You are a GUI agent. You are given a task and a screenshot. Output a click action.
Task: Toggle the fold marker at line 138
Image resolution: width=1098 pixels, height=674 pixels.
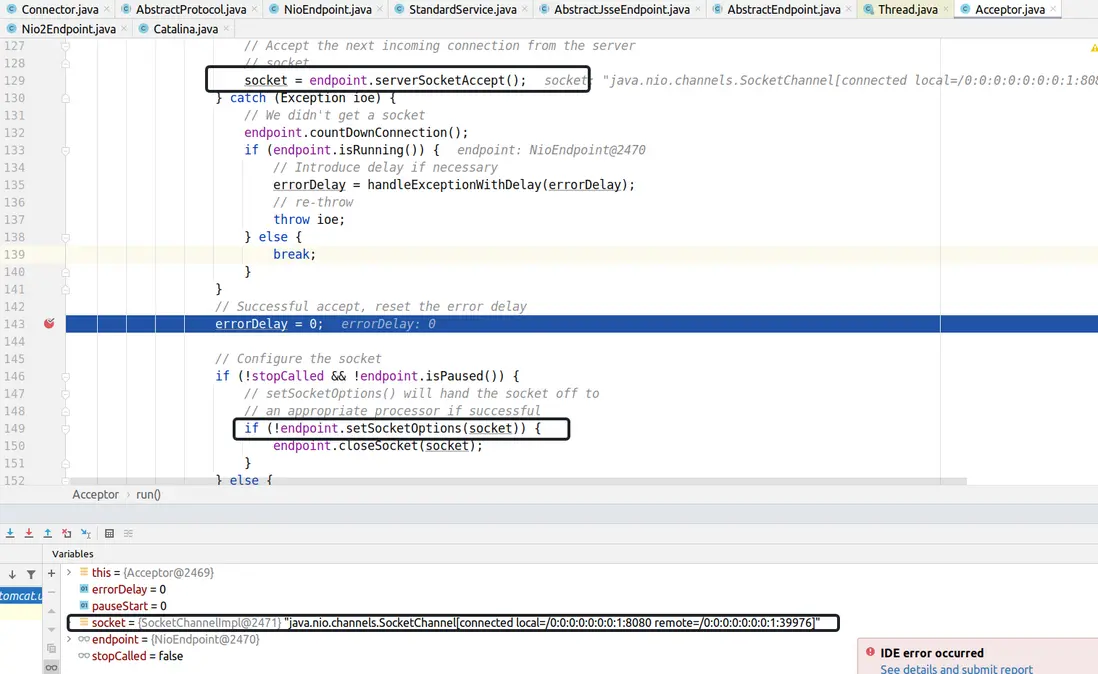[x=65, y=237]
